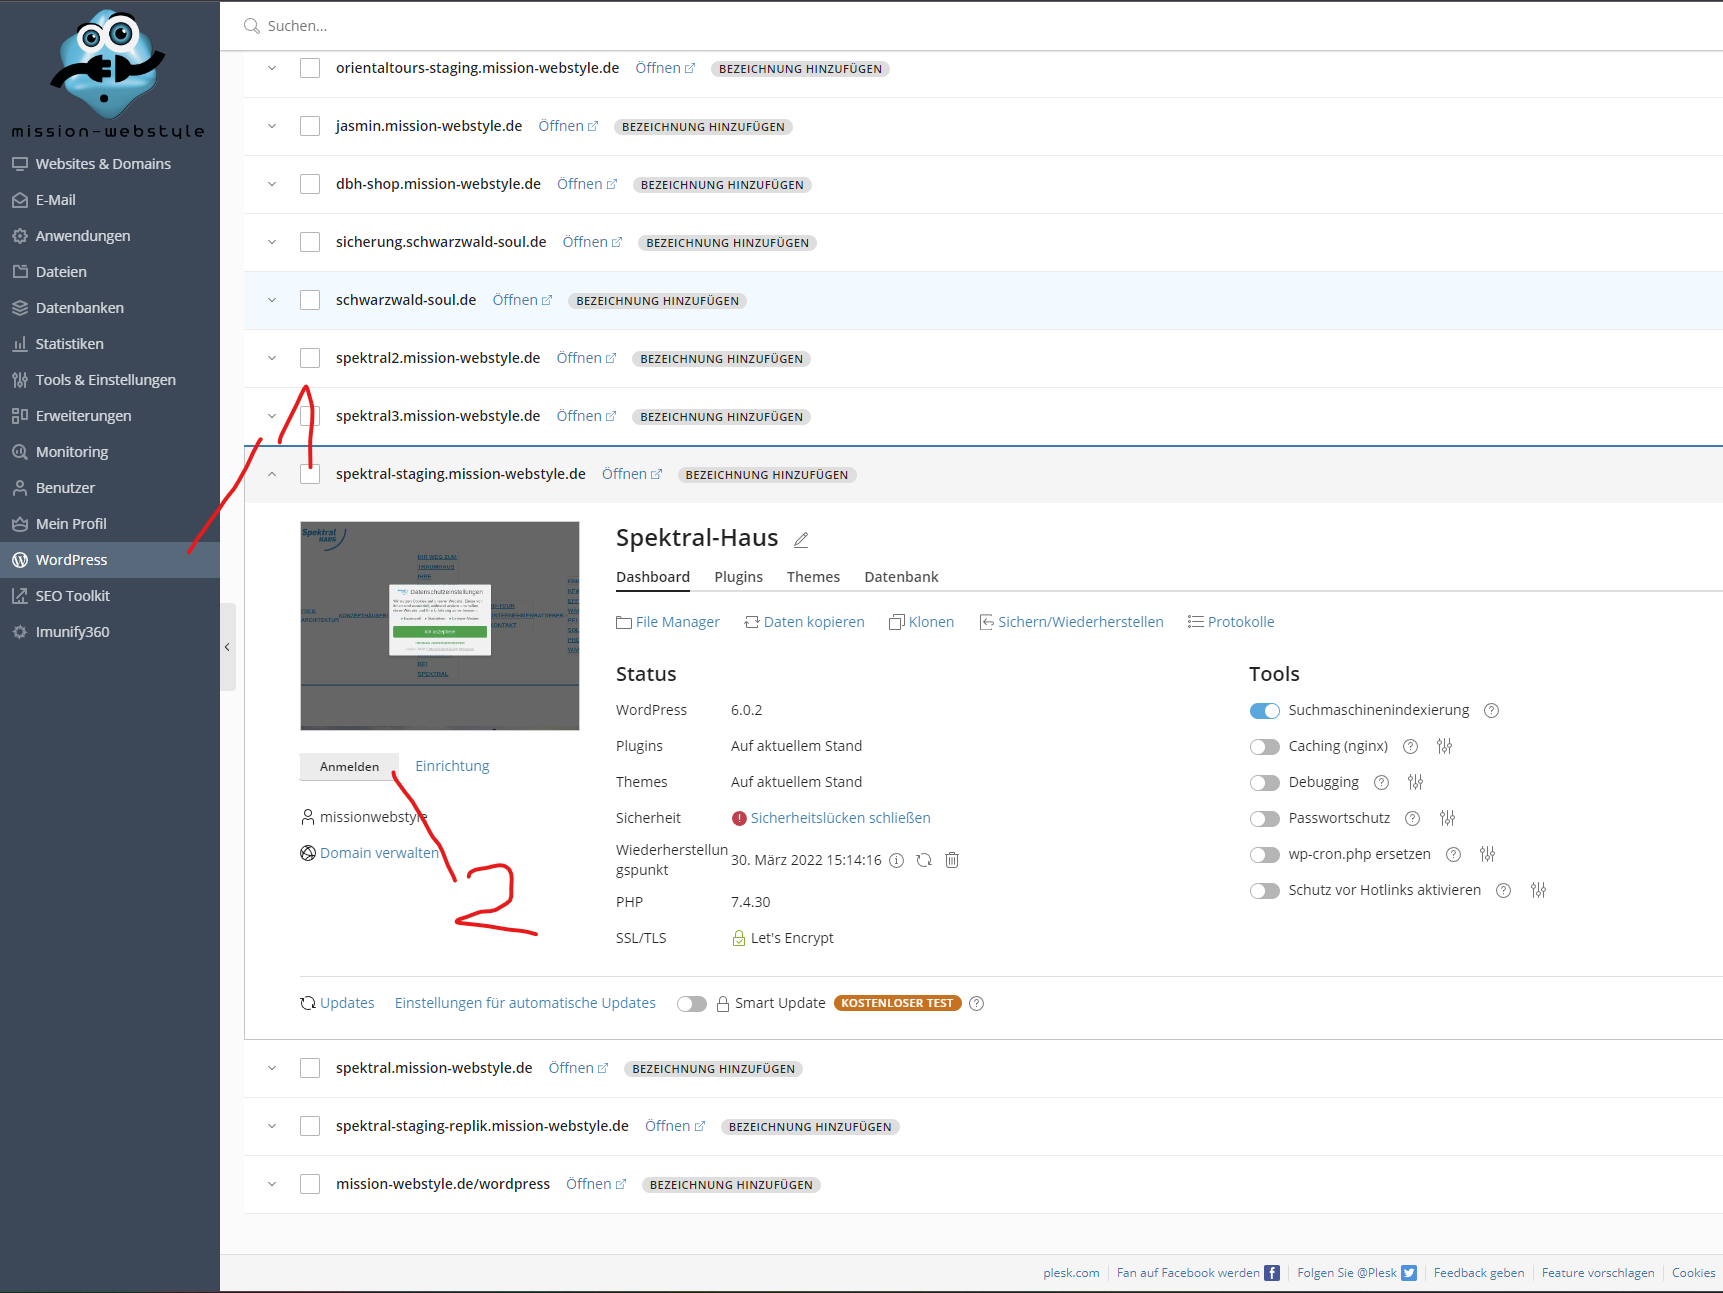Expand the spektral.mission-webstyle.de row
The width and height of the screenshot is (1723, 1293).
click(272, 1068)
